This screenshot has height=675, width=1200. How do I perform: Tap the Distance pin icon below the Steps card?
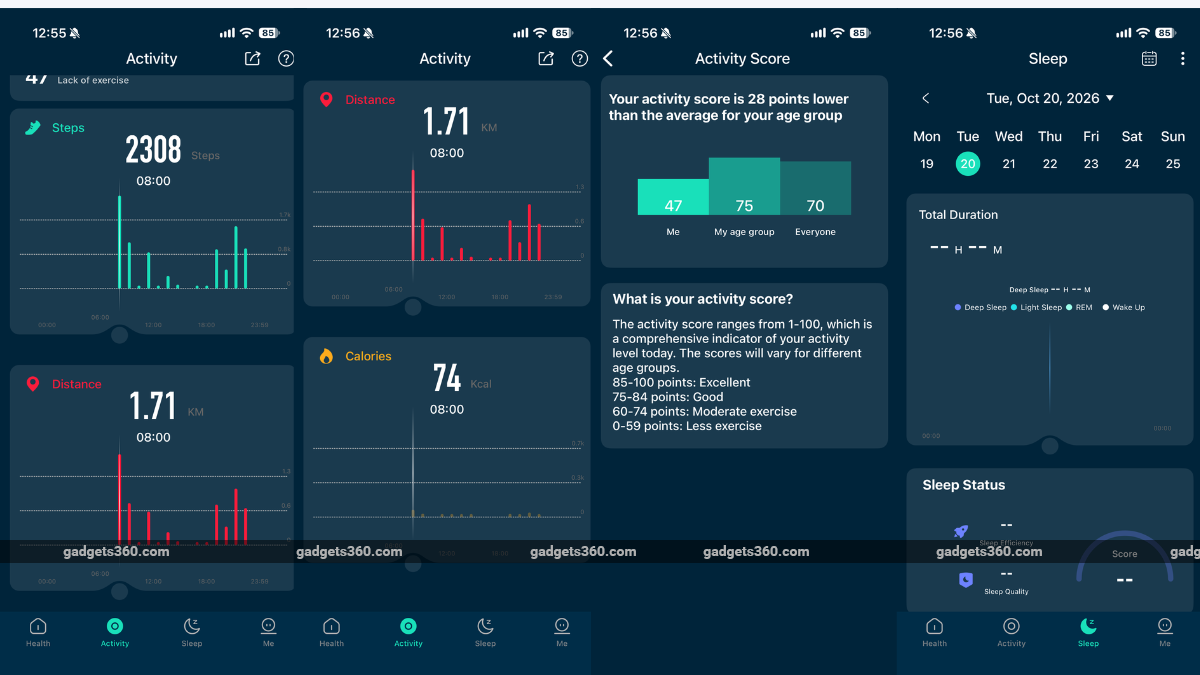click(33, 384)
